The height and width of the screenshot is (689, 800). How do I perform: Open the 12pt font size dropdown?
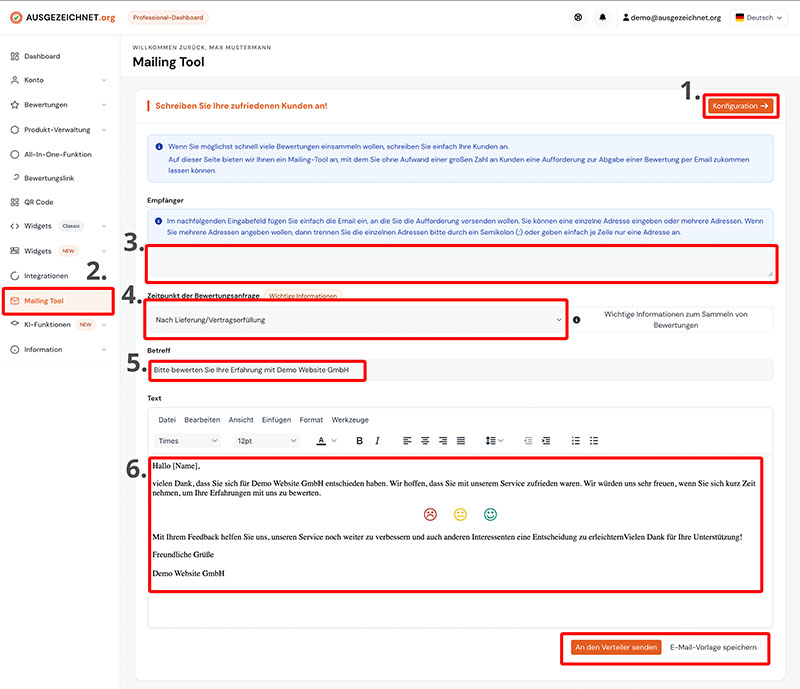266,441
